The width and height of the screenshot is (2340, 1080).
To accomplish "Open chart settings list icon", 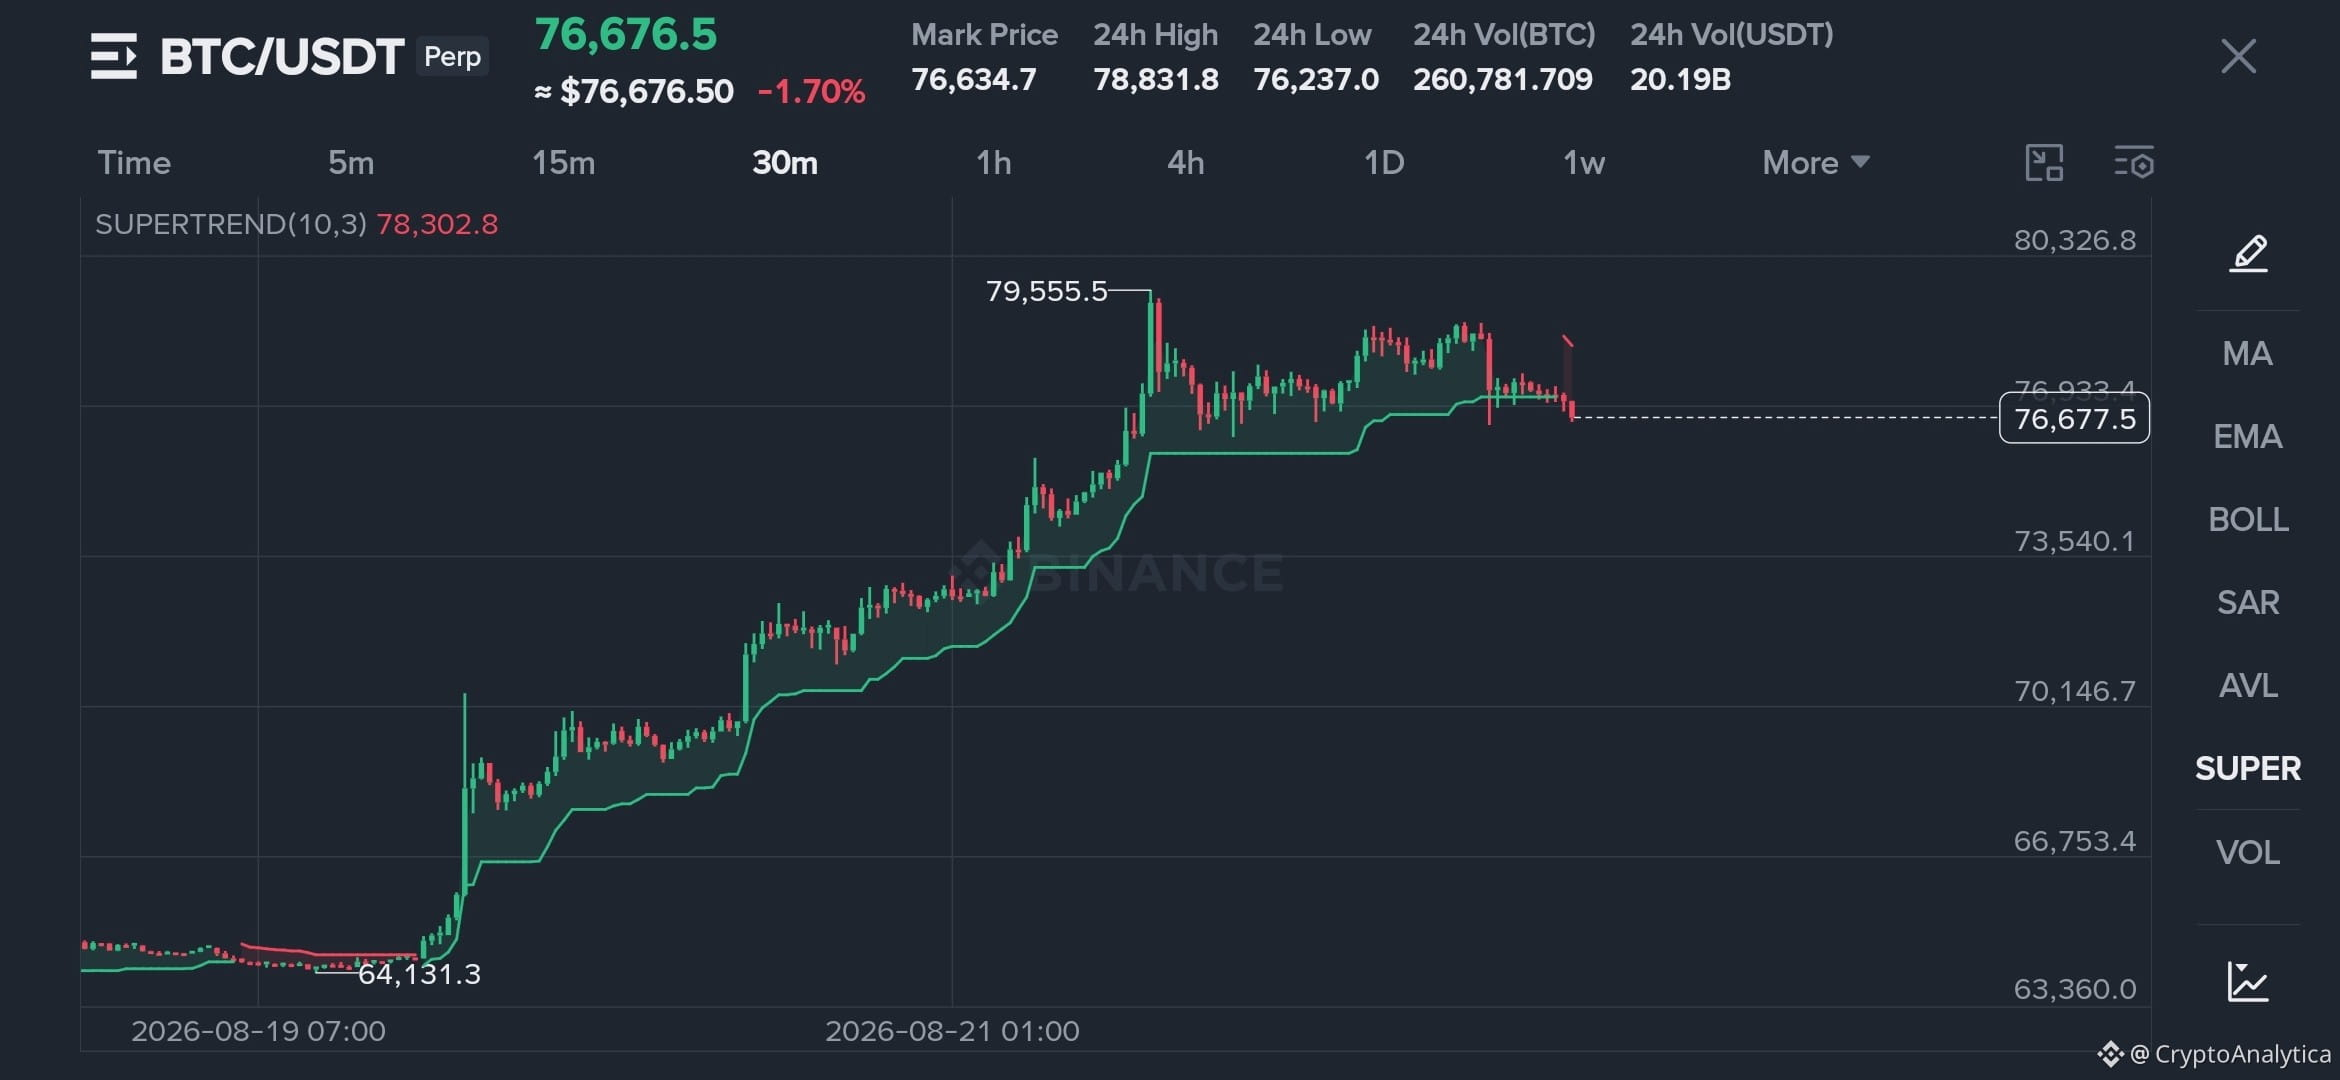I will pos(2134,163).
